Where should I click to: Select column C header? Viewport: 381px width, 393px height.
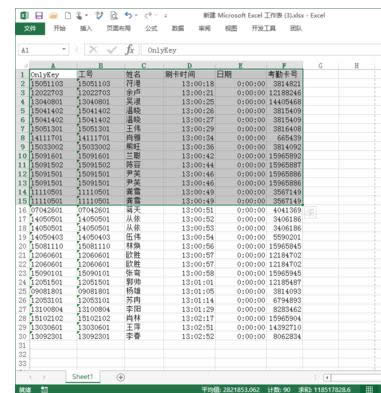[x=144, y=66]
